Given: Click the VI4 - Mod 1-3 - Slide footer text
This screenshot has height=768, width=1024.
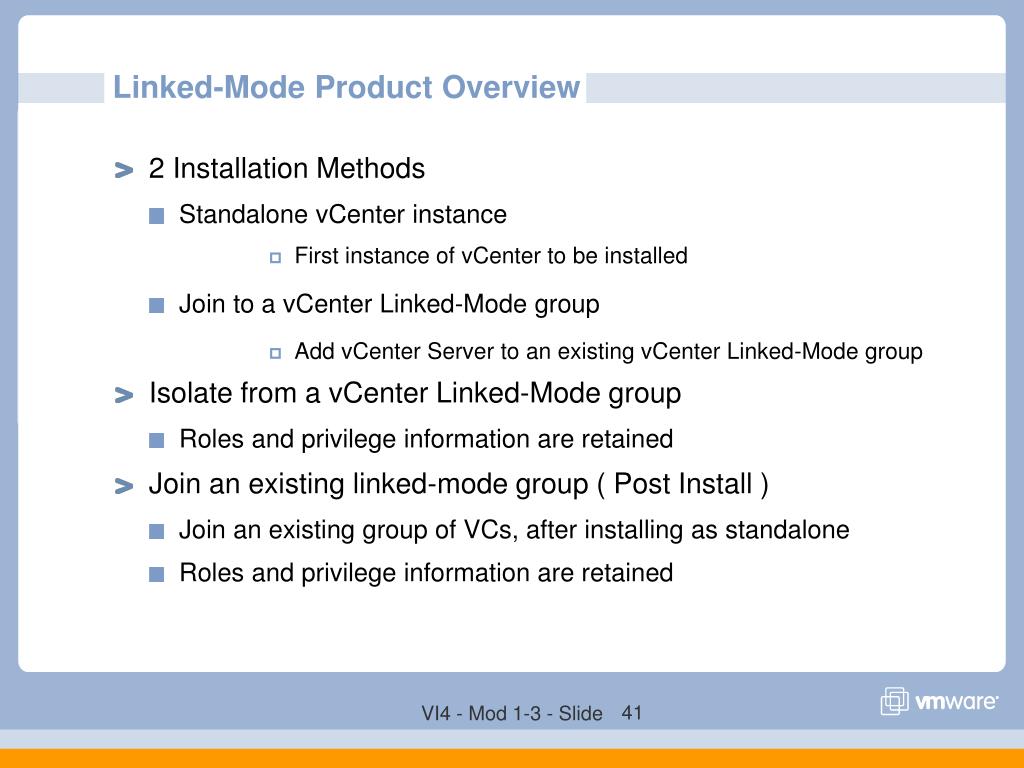Looking at the screenshot, I should coord(512,713).
